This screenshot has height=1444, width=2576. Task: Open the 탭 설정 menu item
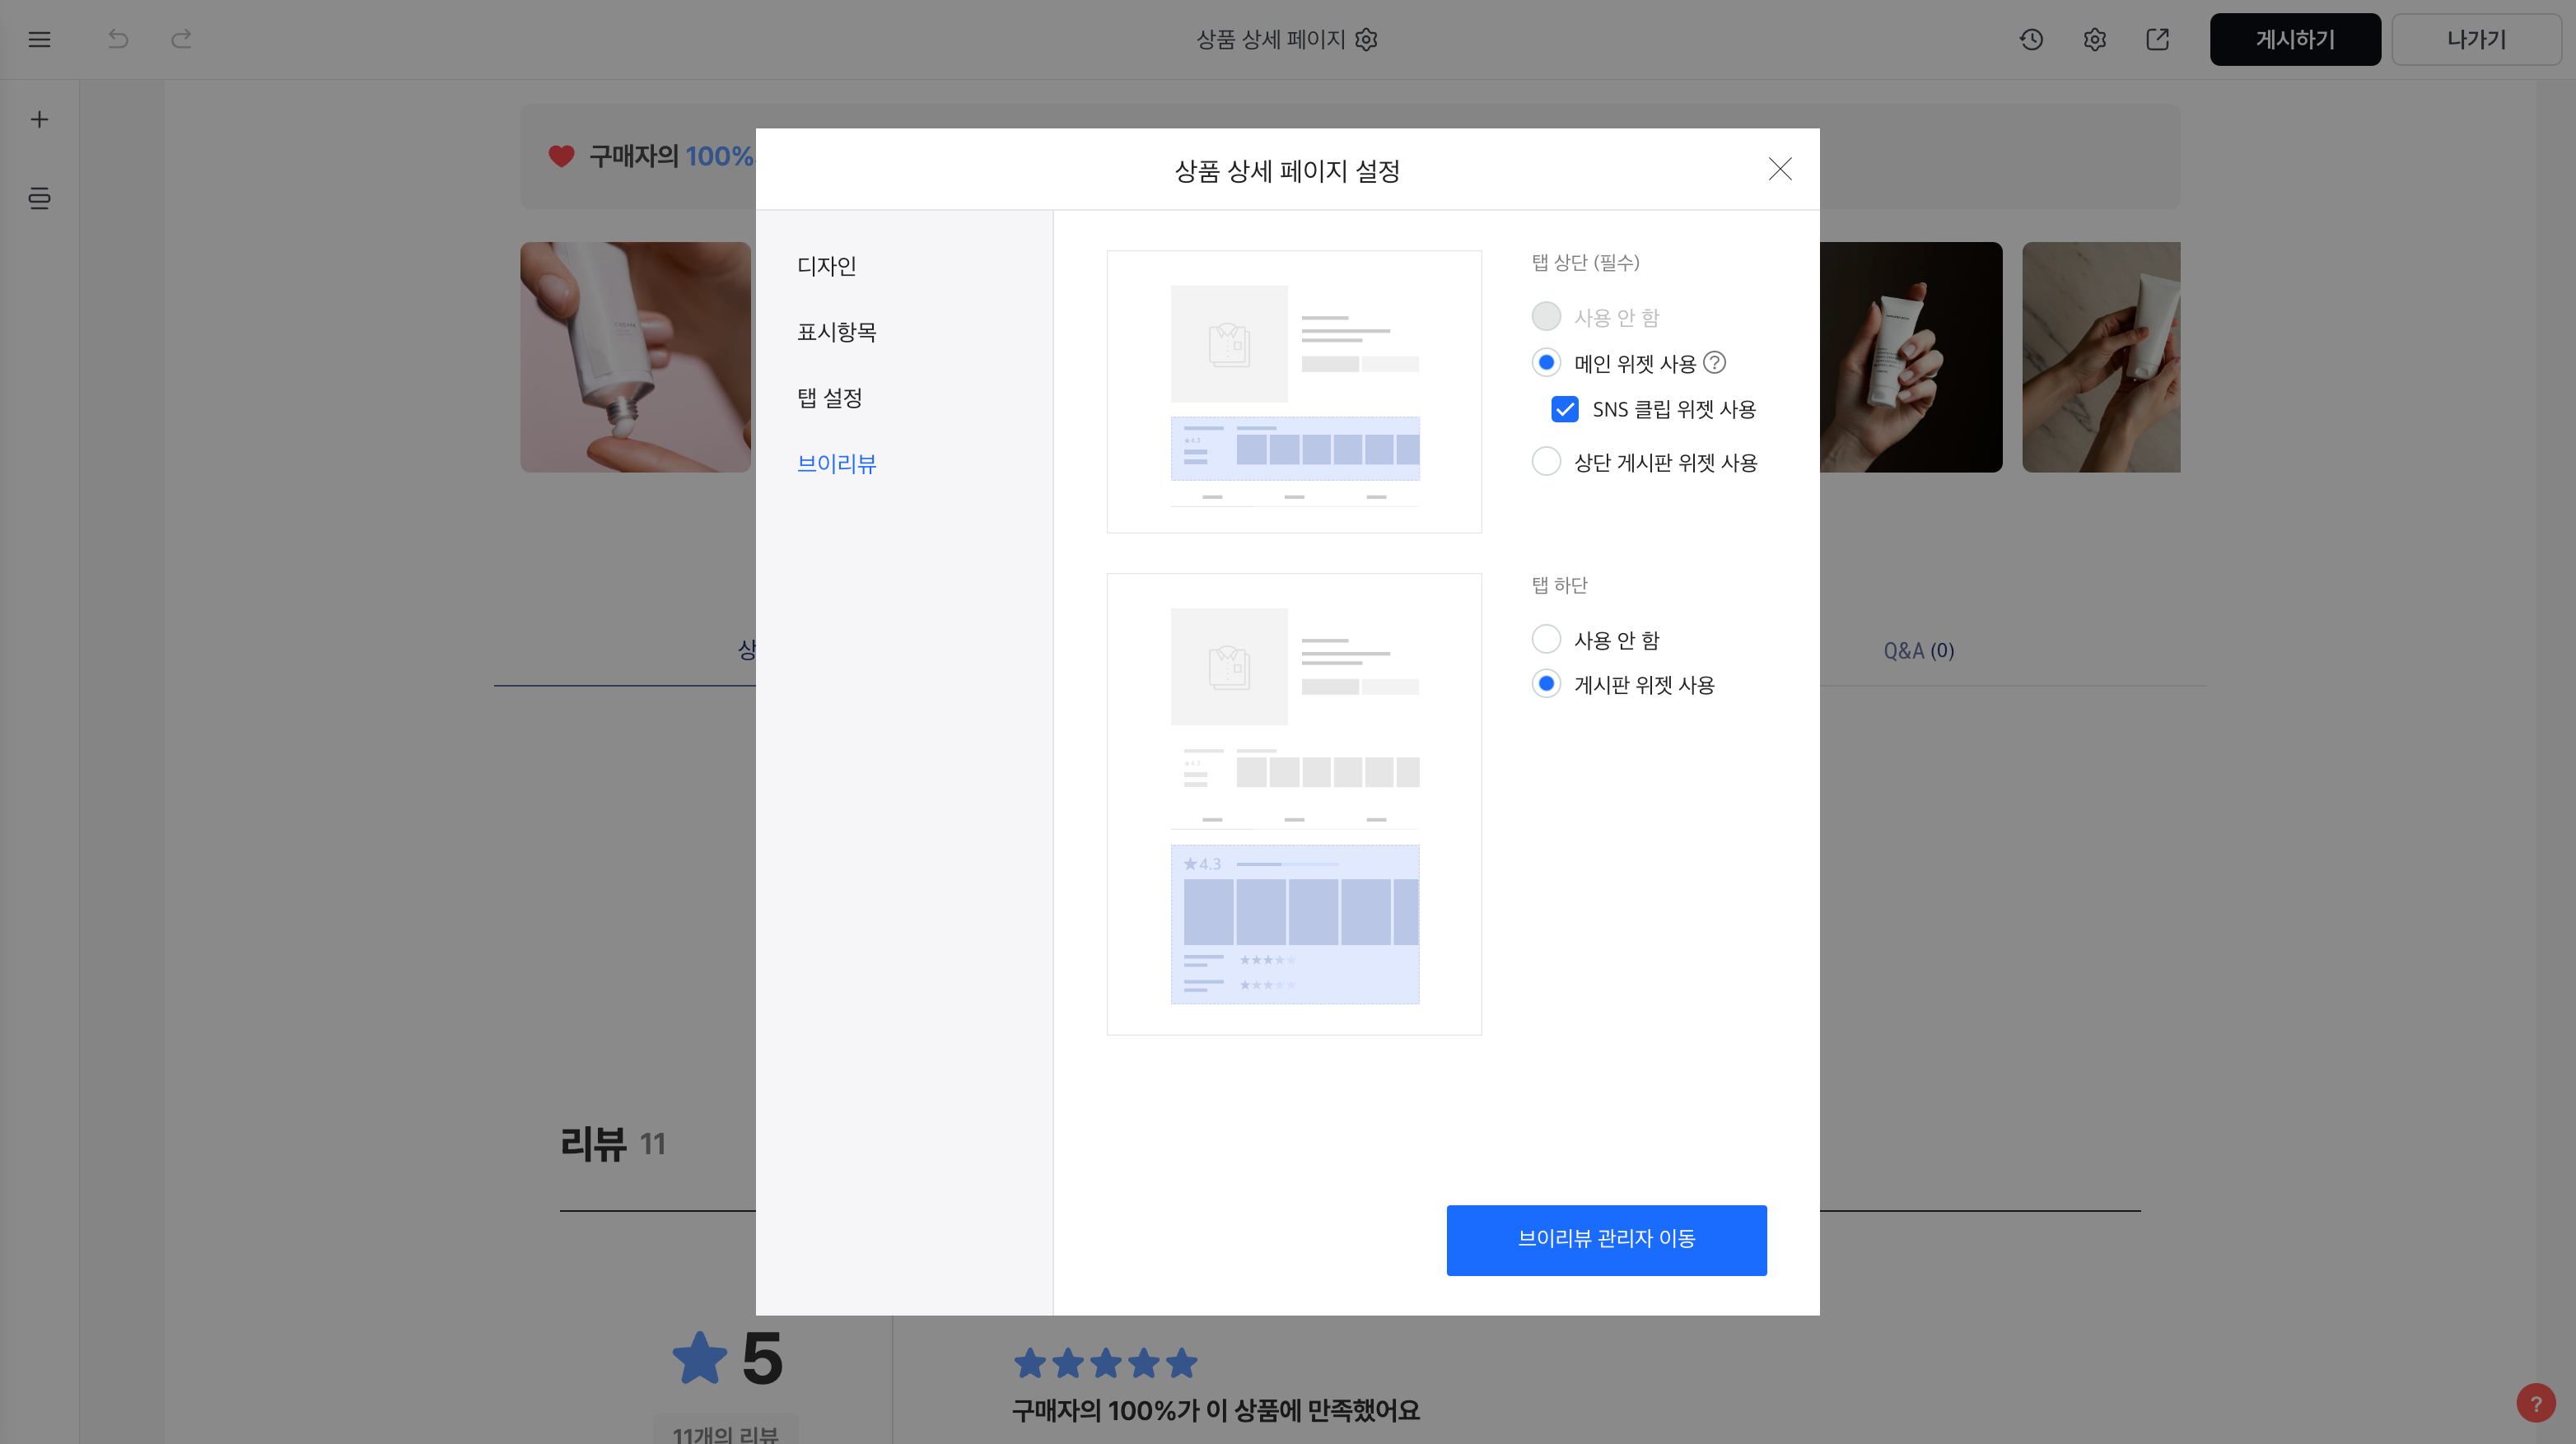pyautogui.click(x=829, y=398)
